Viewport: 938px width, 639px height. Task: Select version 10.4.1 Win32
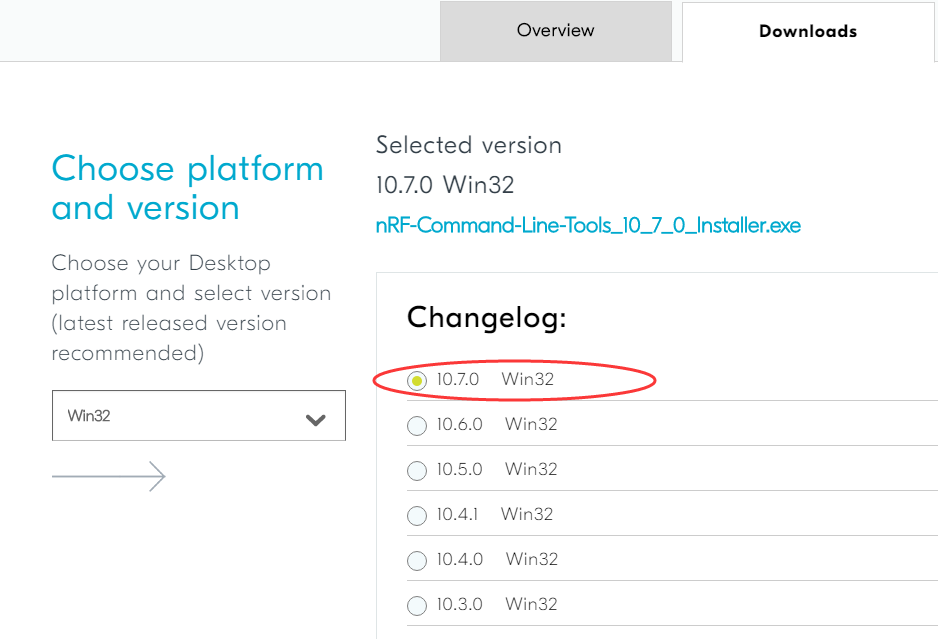[x=416, y=515]
